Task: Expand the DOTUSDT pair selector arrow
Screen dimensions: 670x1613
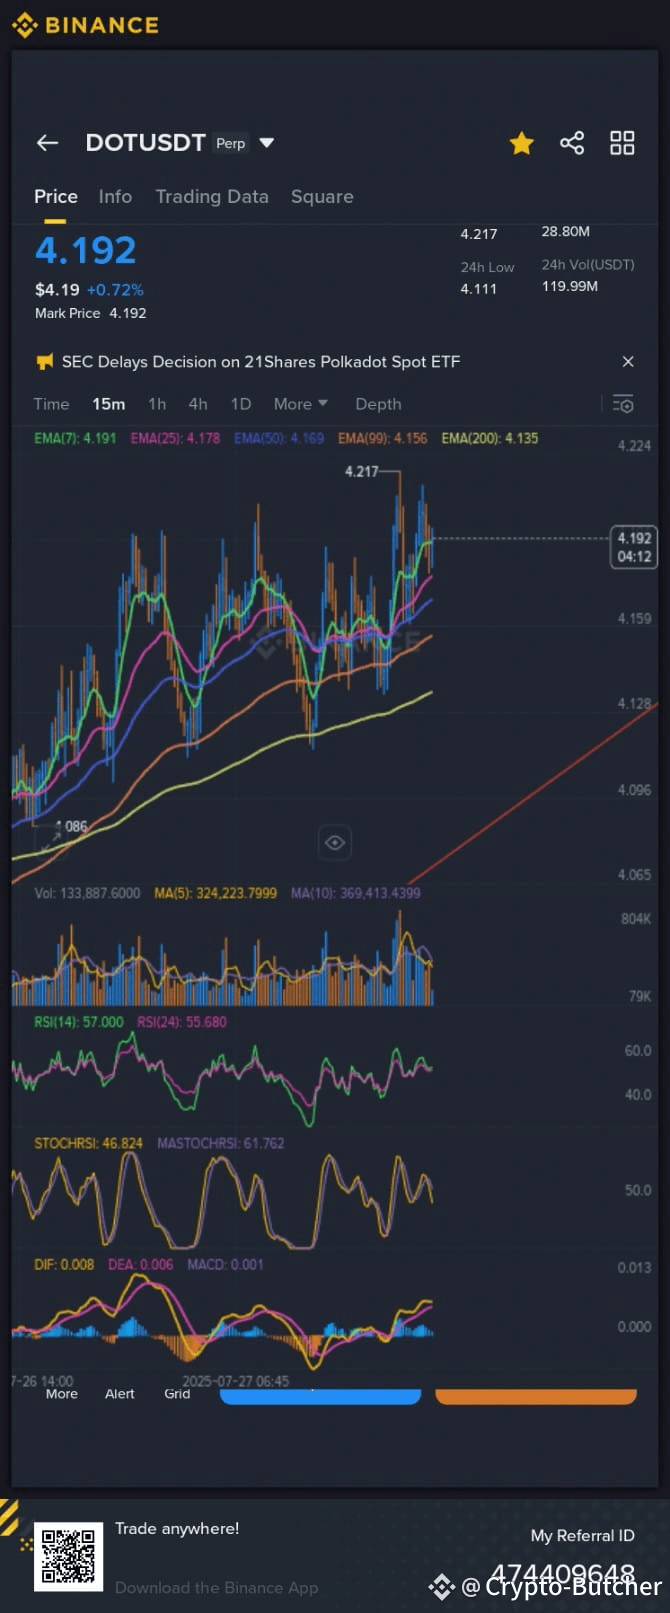Action: click(x=266, y=143)
